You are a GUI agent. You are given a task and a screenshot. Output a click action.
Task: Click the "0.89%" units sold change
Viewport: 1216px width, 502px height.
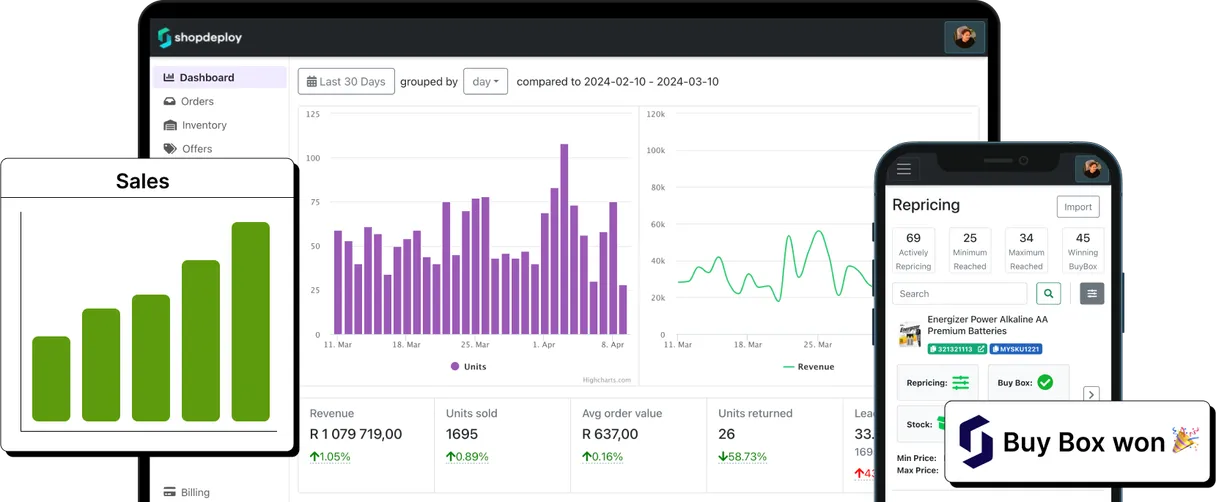click(467, 457)
